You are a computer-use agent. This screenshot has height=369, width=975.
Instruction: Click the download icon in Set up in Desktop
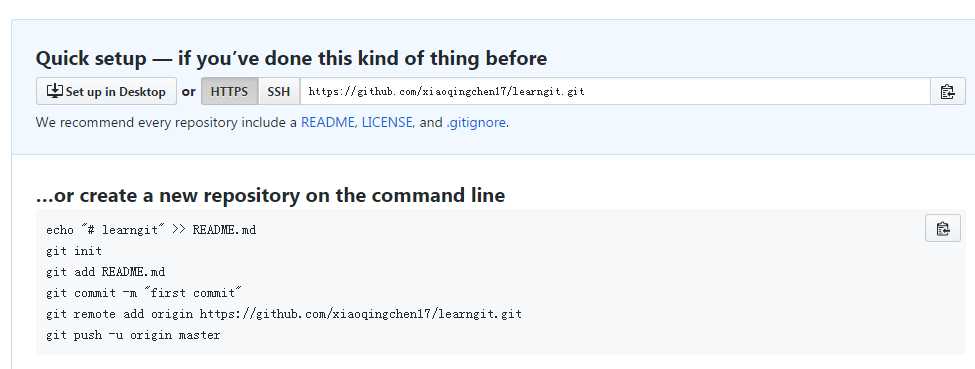tap(55, 91)
